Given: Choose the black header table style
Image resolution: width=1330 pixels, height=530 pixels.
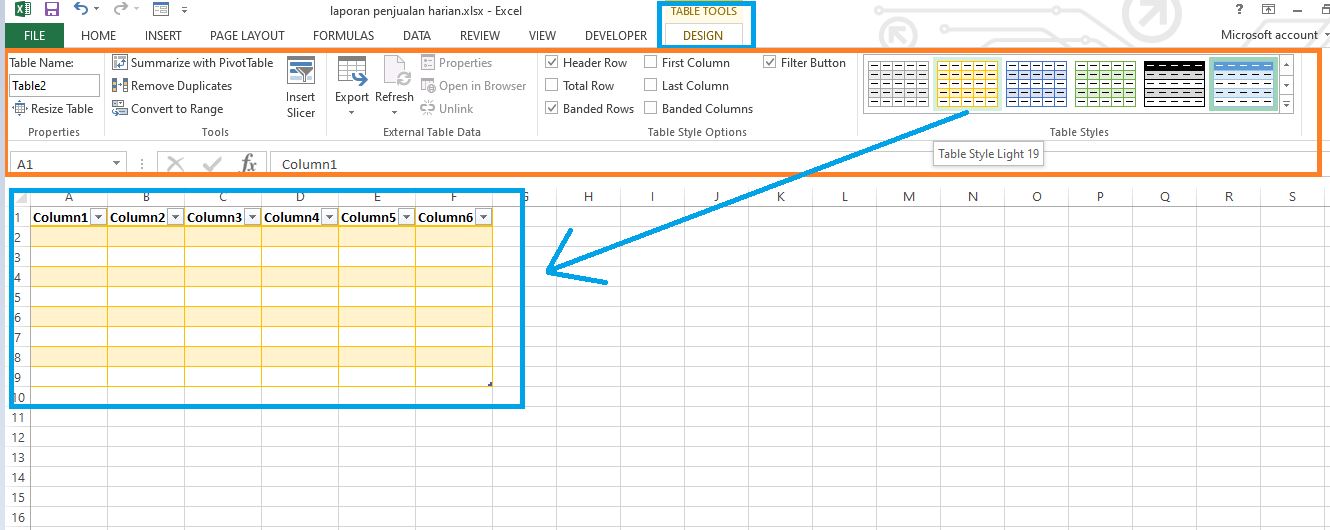Looking at the screenshot, I should tap(1174, 83).
